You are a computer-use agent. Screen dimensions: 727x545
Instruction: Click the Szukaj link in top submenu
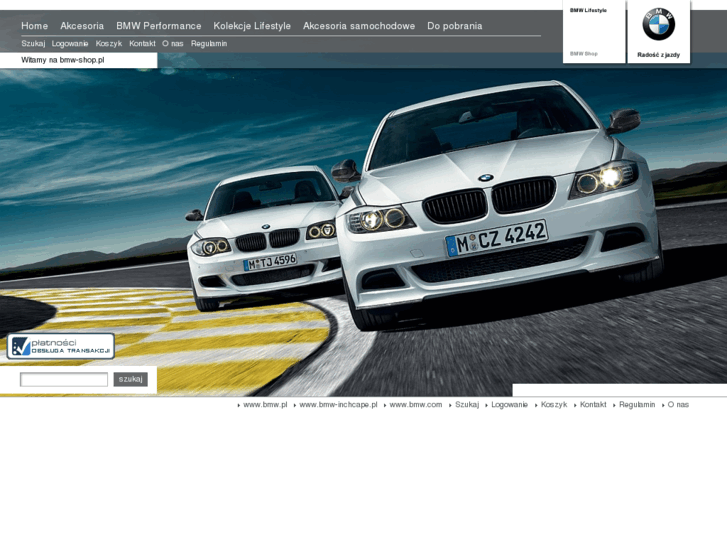pos(33,44)
